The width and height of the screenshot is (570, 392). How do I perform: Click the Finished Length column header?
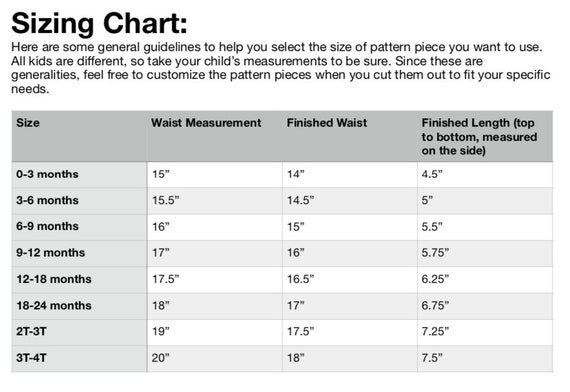[479, 137]
